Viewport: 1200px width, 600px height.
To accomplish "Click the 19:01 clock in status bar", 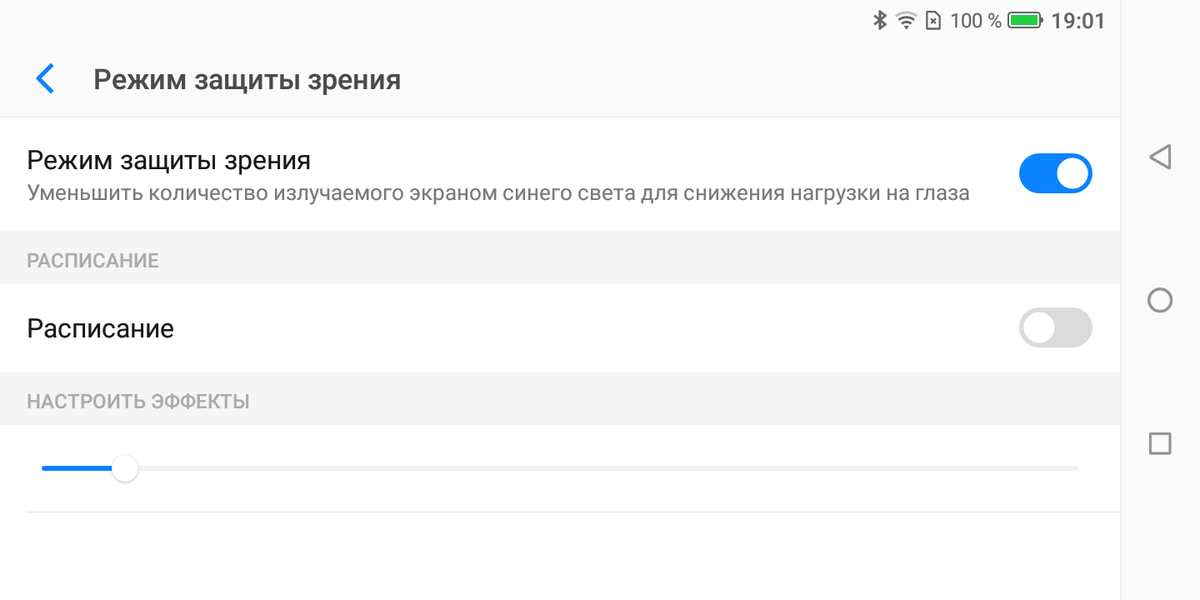I will tap(1078, 20).
